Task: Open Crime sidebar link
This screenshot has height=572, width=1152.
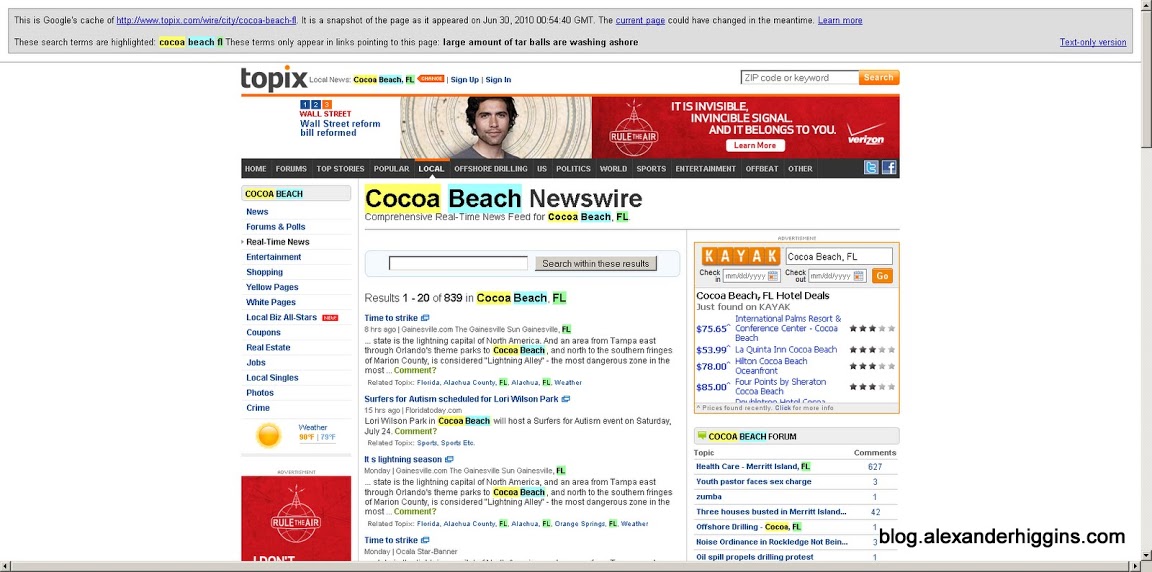Action: pyautogui.click(x=258, y=408)
